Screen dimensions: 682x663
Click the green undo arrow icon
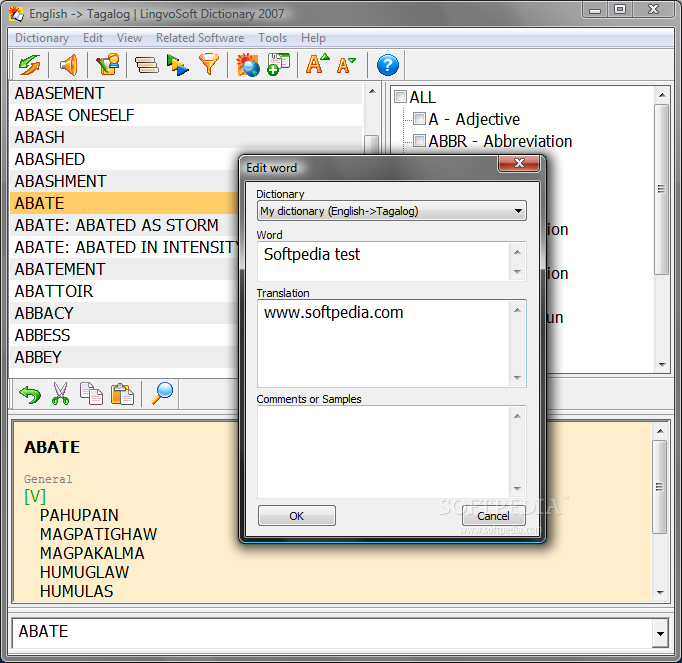[x=30, y=395]
